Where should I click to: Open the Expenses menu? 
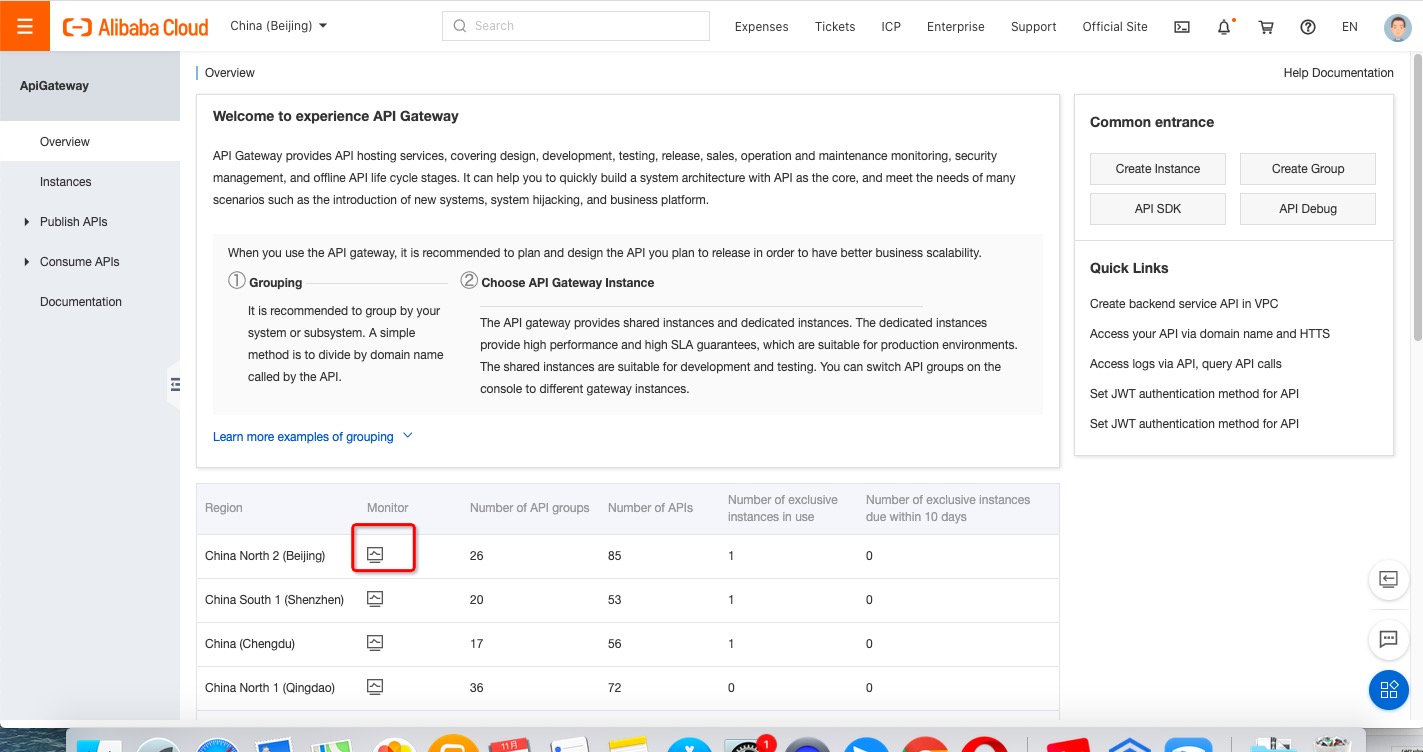pos(761,27)
